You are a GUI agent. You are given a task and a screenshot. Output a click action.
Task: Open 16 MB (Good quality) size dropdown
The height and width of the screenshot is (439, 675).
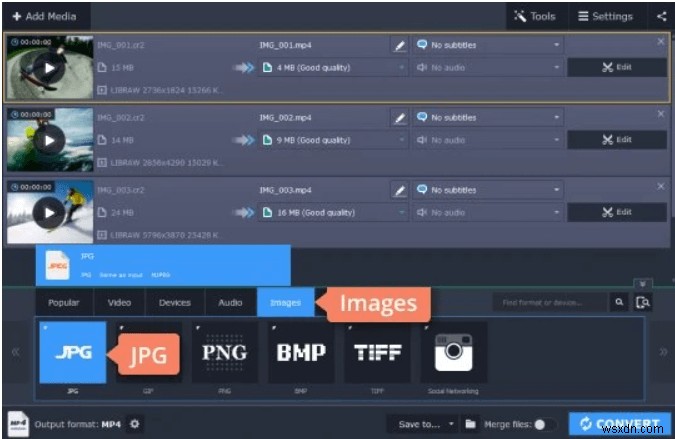click(x=333, y=213)
